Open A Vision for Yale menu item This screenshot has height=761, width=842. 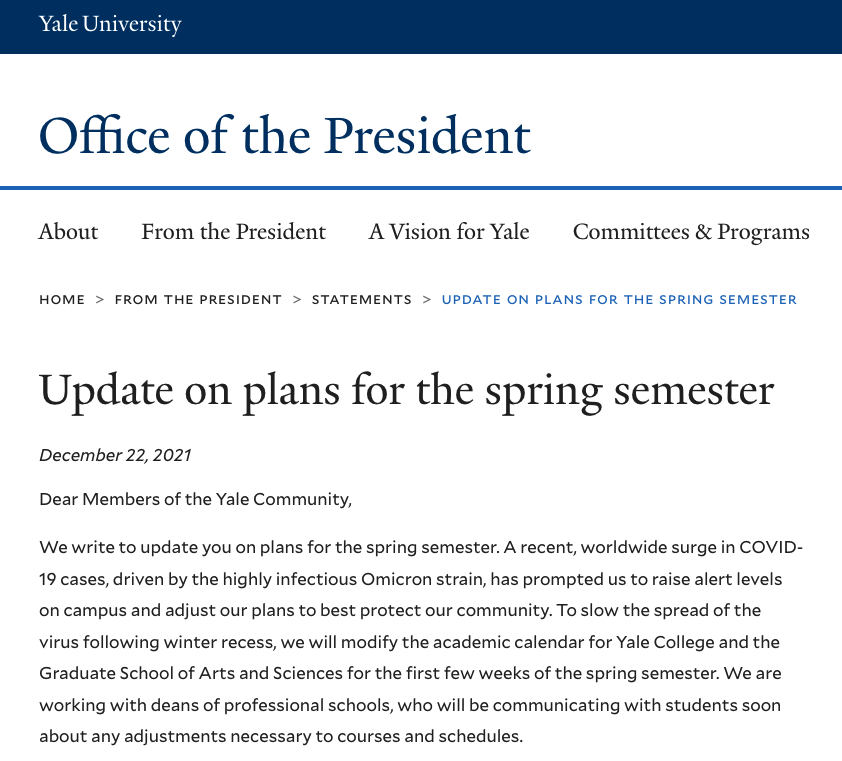449,232
